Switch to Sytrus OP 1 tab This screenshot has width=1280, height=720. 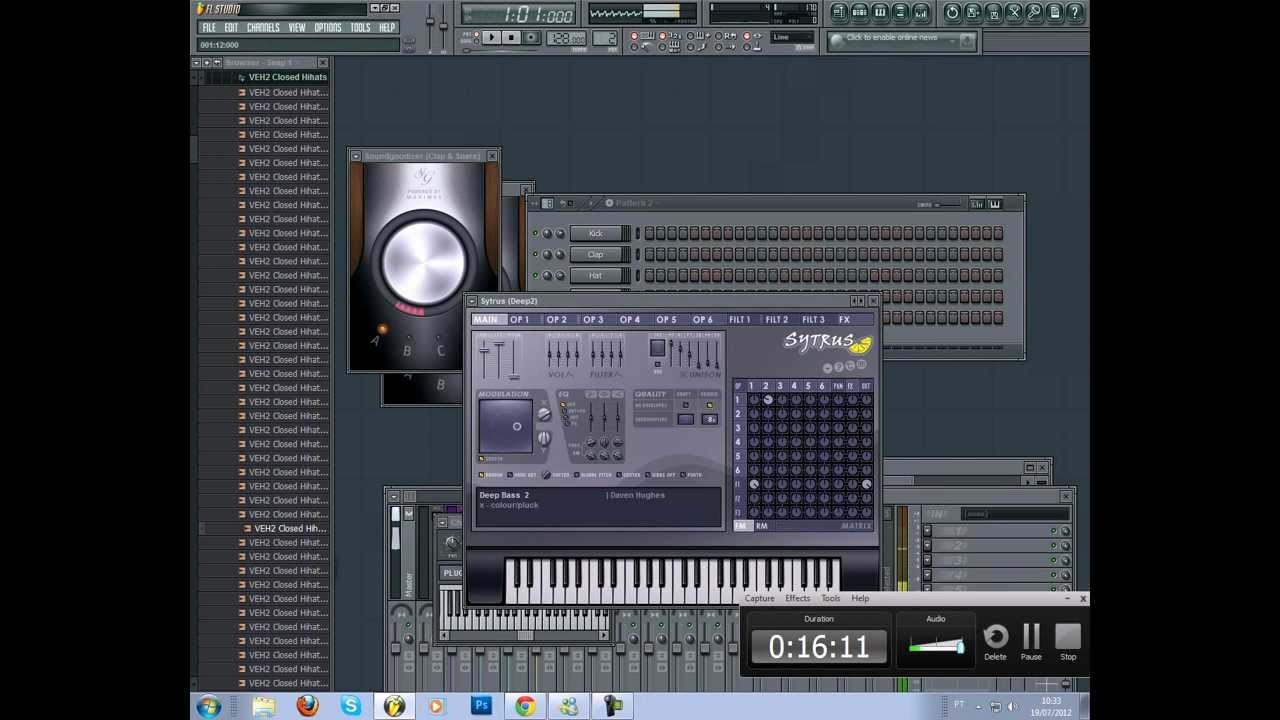(520, 320)
